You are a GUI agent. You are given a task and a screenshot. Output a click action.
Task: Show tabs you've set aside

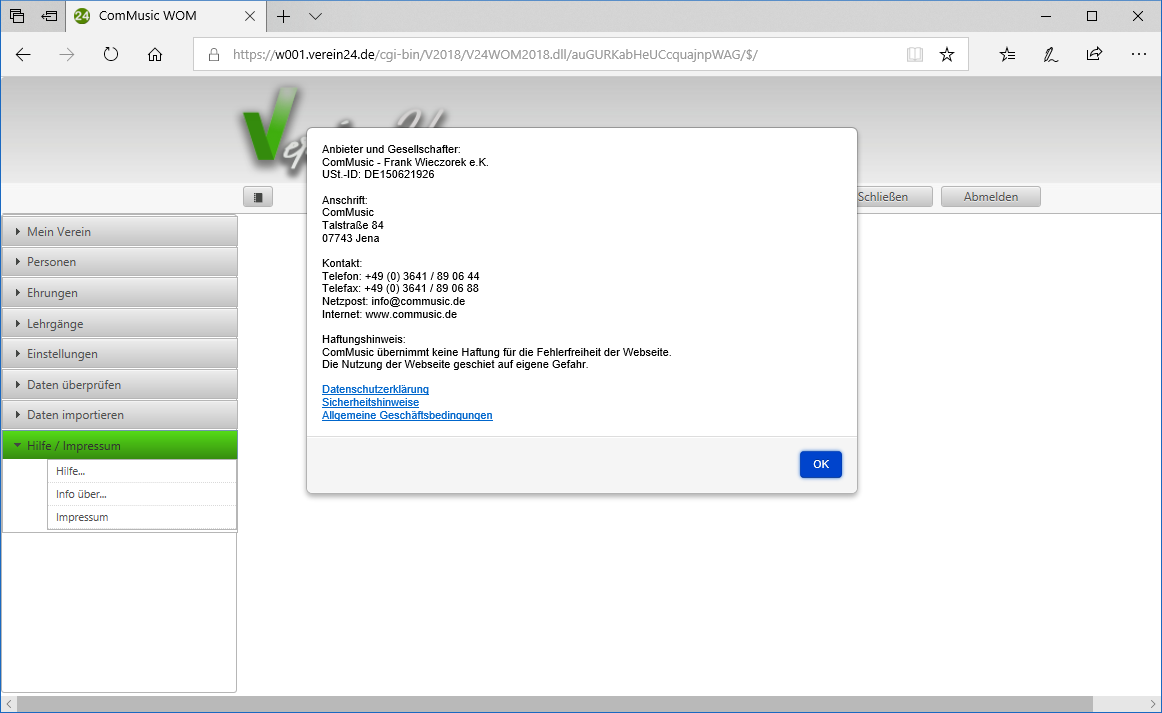click(16, 16)
